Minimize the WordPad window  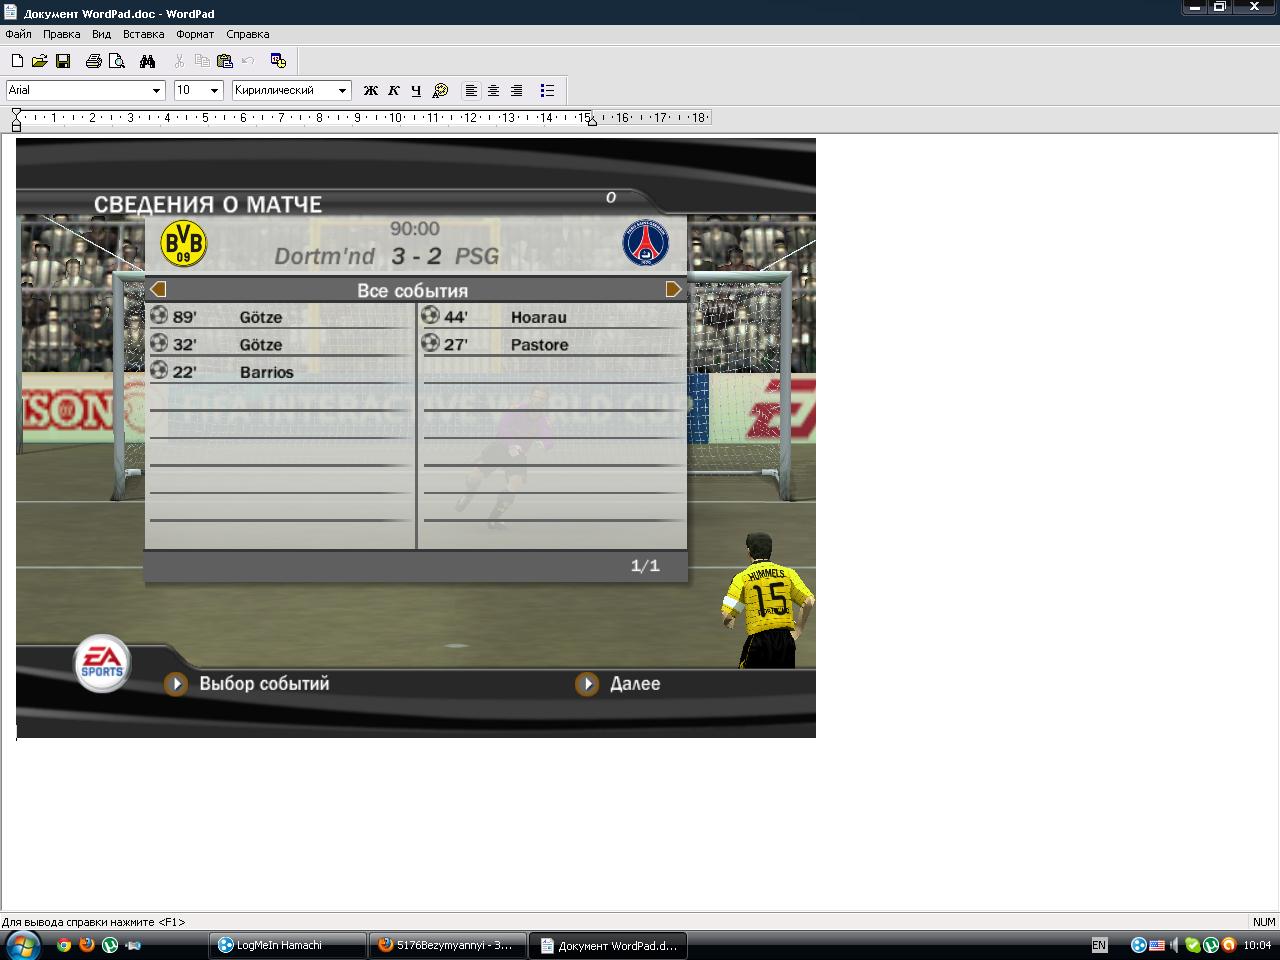point(1194,7)
